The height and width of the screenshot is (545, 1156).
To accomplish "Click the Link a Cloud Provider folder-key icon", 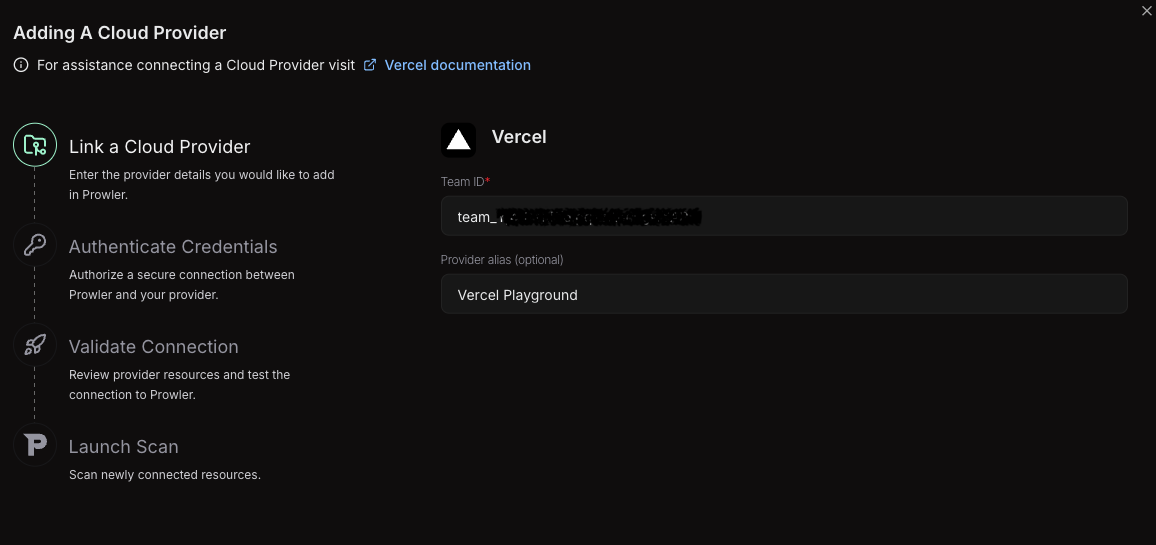I will tap(35, 145).
